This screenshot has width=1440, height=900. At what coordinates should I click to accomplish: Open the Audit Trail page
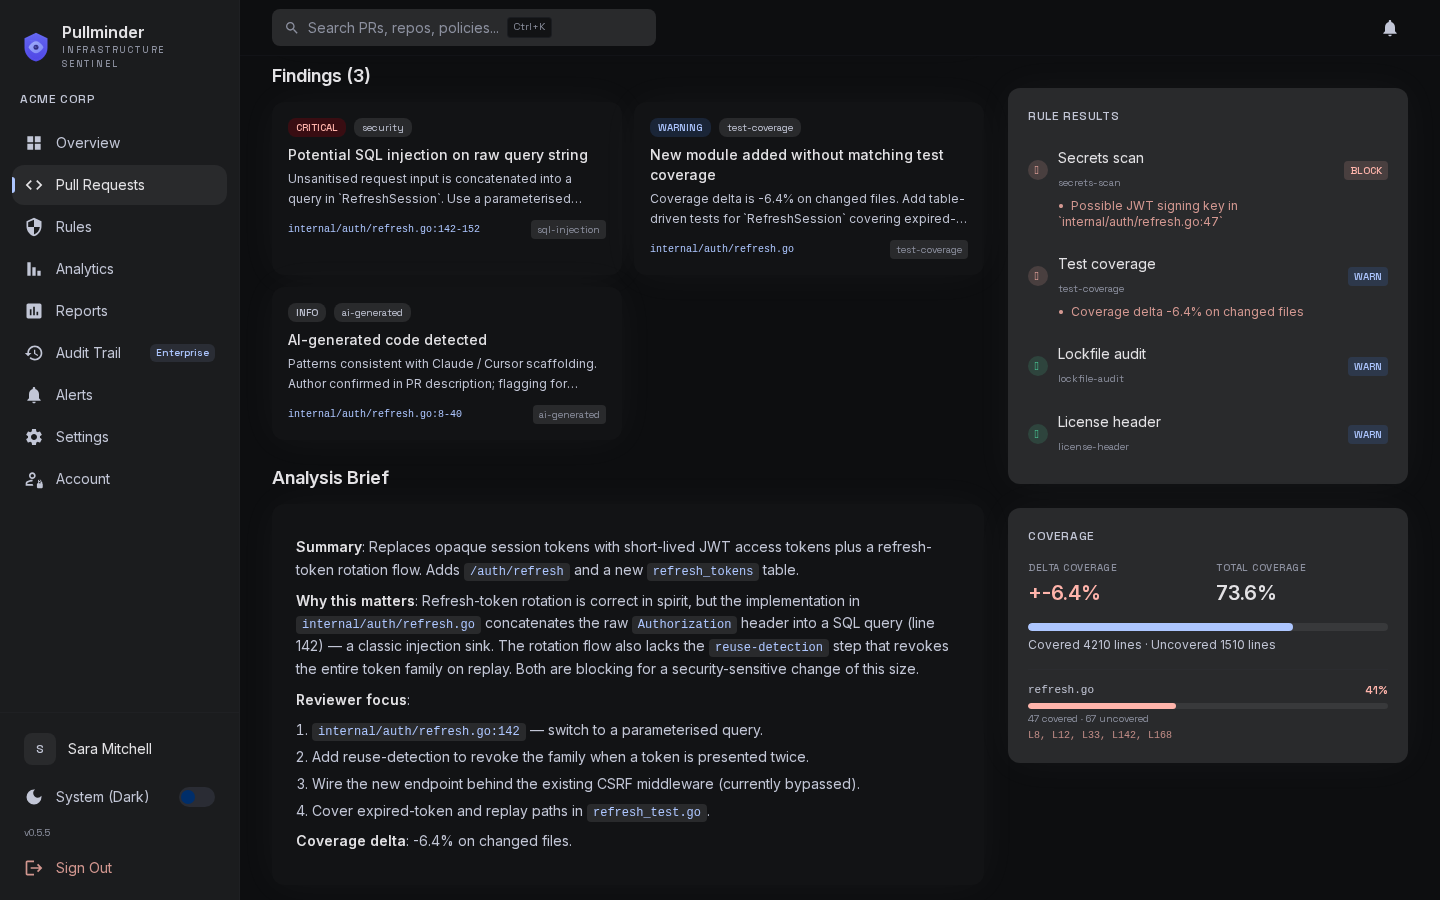(x=120, y=353)
